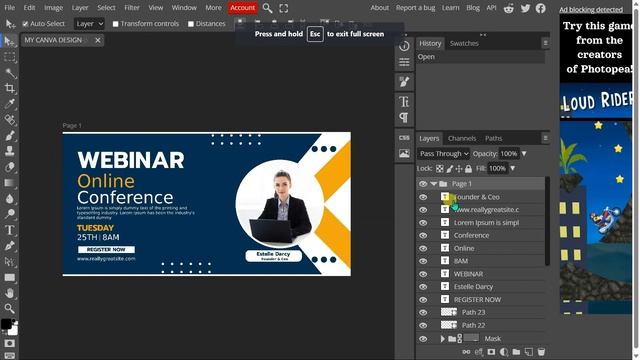The width and height of the screenshot is (640, 360).
Task: Open the Image menu
Action: [53, 8]
